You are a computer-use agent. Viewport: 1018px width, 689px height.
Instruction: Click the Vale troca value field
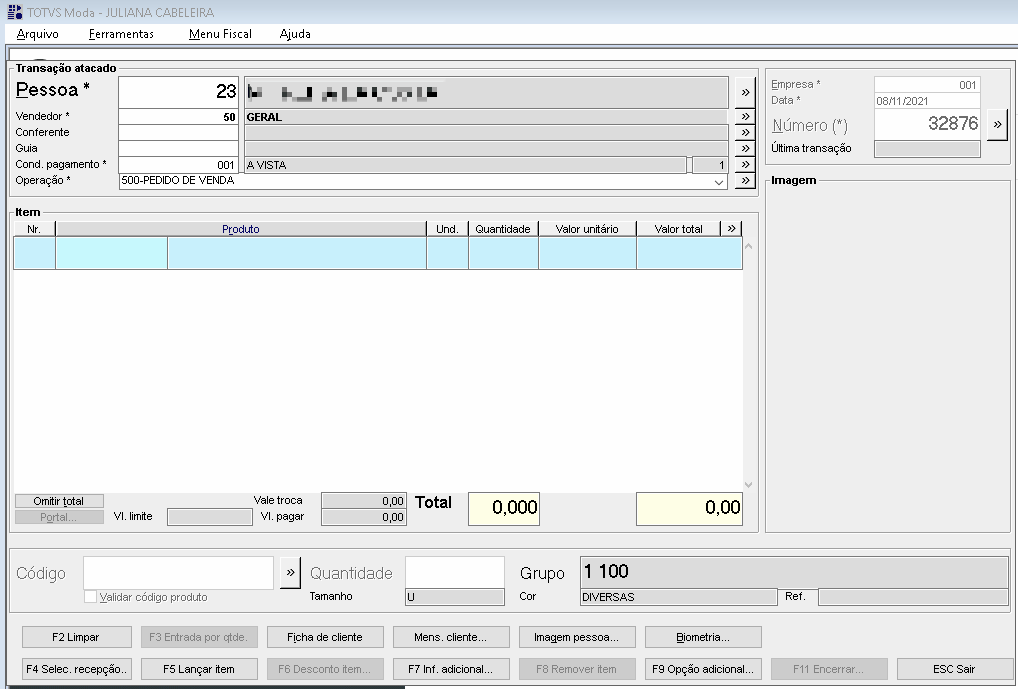pyautogui.click(x=364, y=501)
